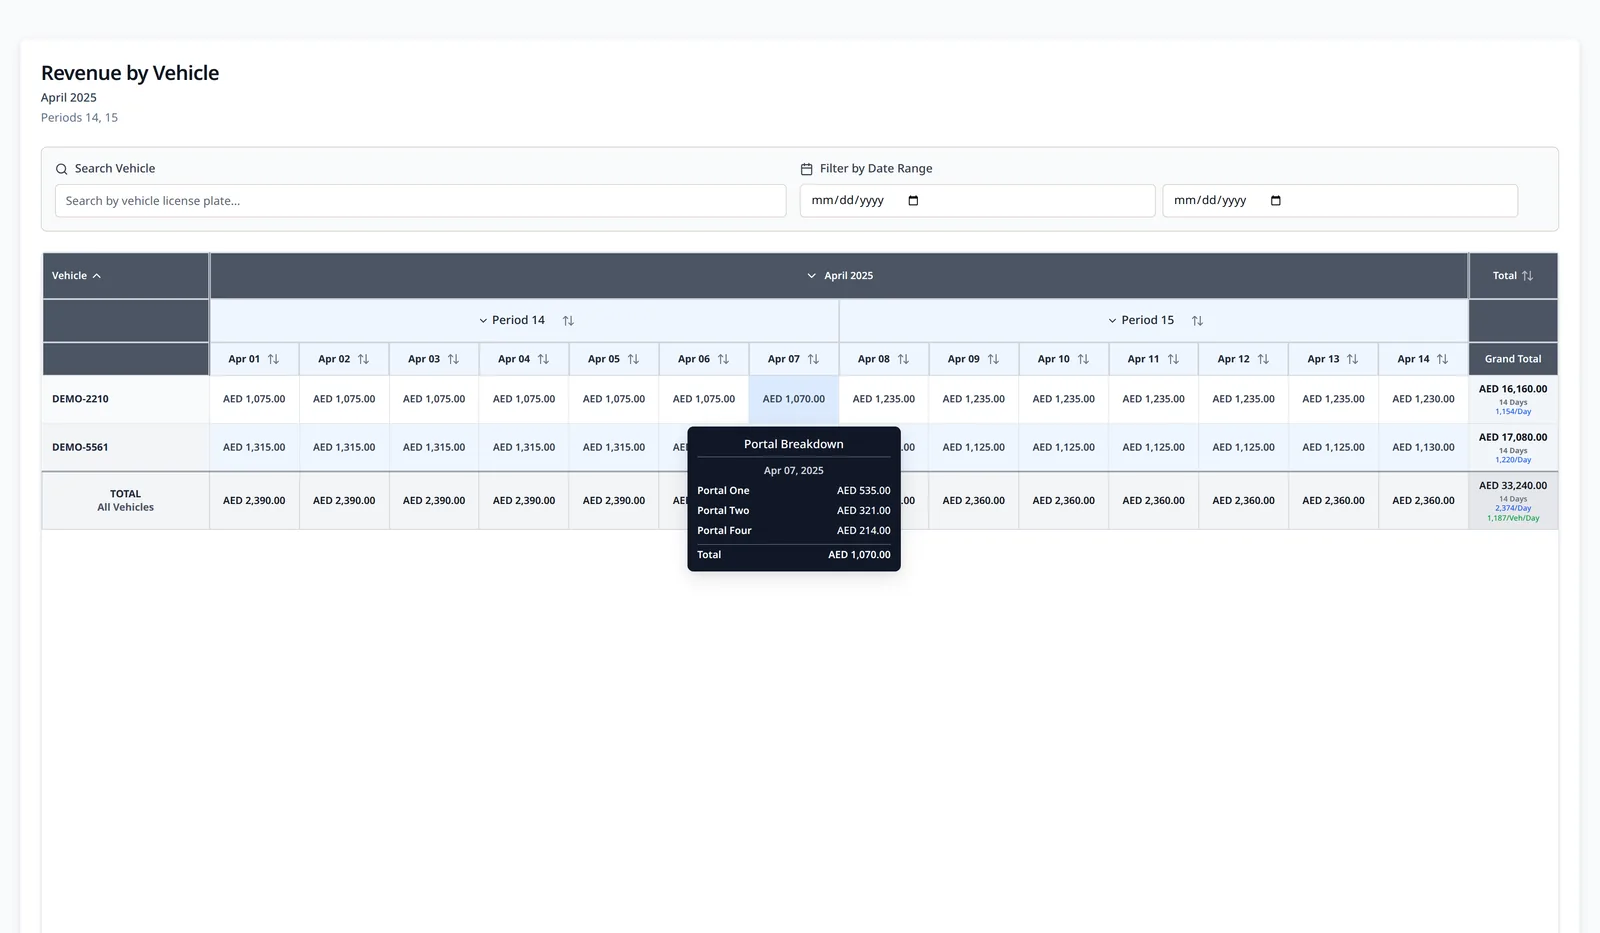
Task: Sort by Apr 09 column icon
Action: coord(993,359)
